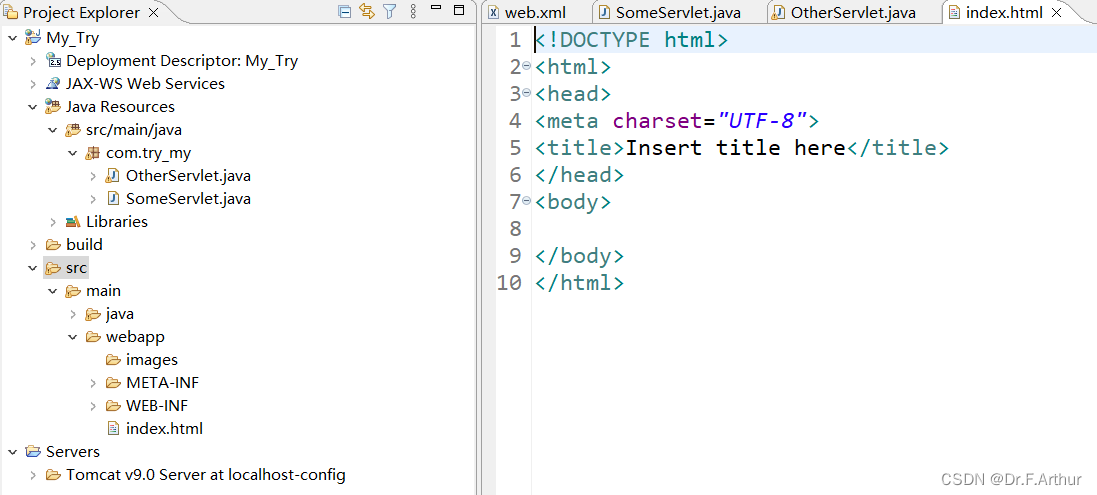
Task: Click "Insert title here" text in editor
Action: tap(735, 148)
